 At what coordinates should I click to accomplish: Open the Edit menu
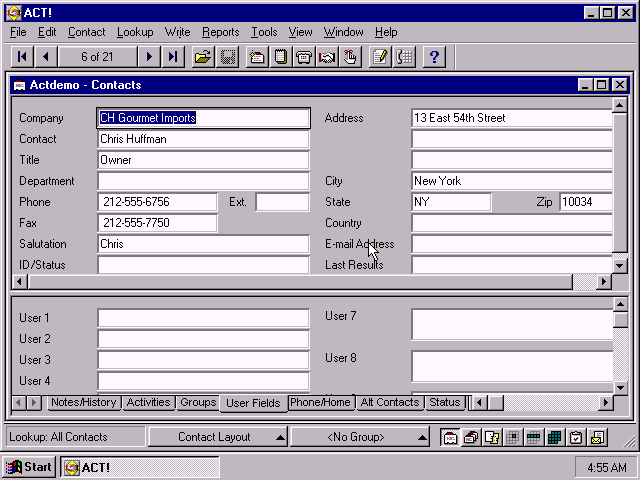pyautogui.click(x=47, y=32)
